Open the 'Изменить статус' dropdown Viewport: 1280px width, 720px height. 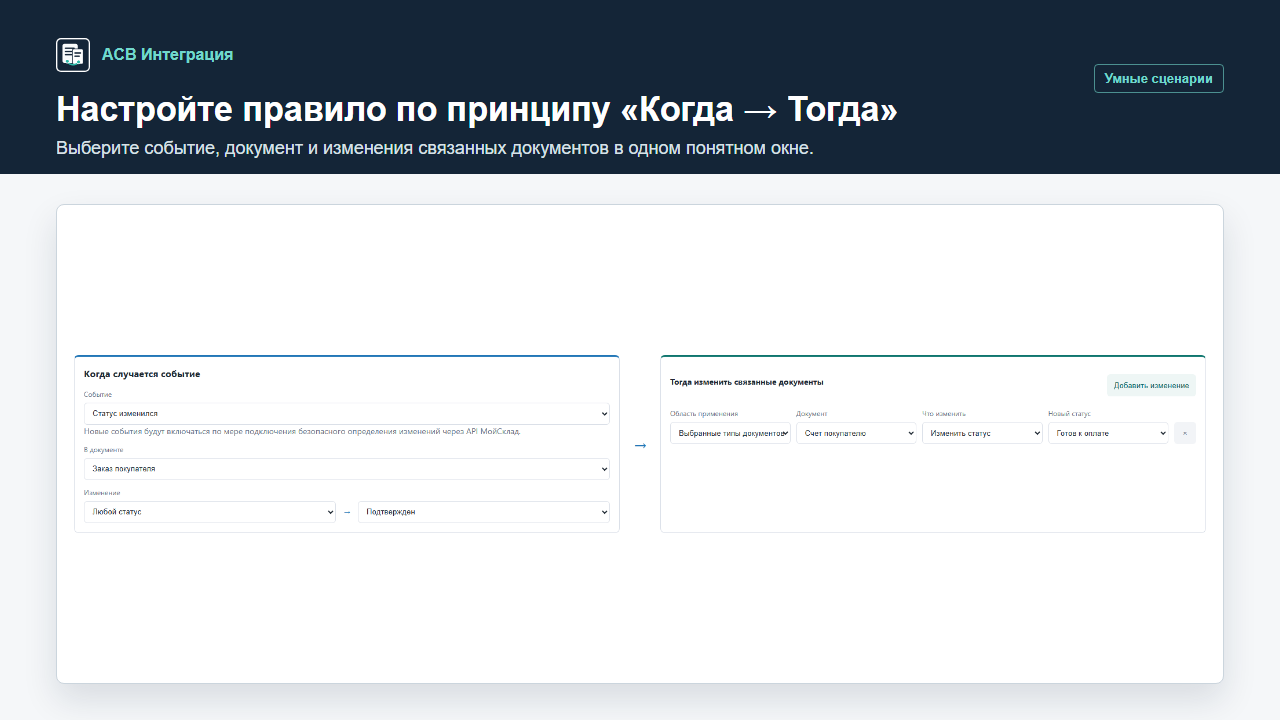[x=982, y=433]
